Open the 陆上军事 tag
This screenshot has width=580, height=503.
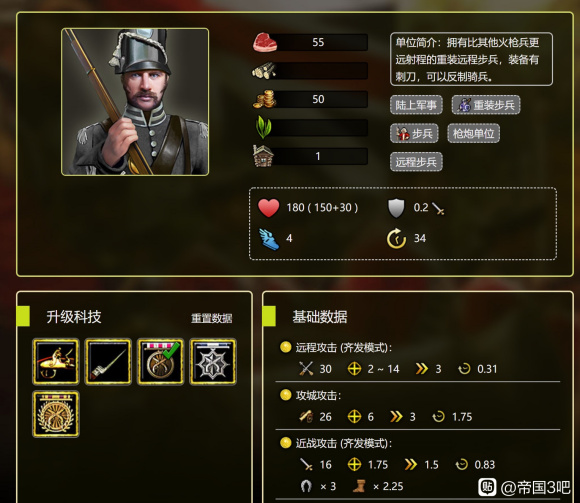click(x=416, y=105)
